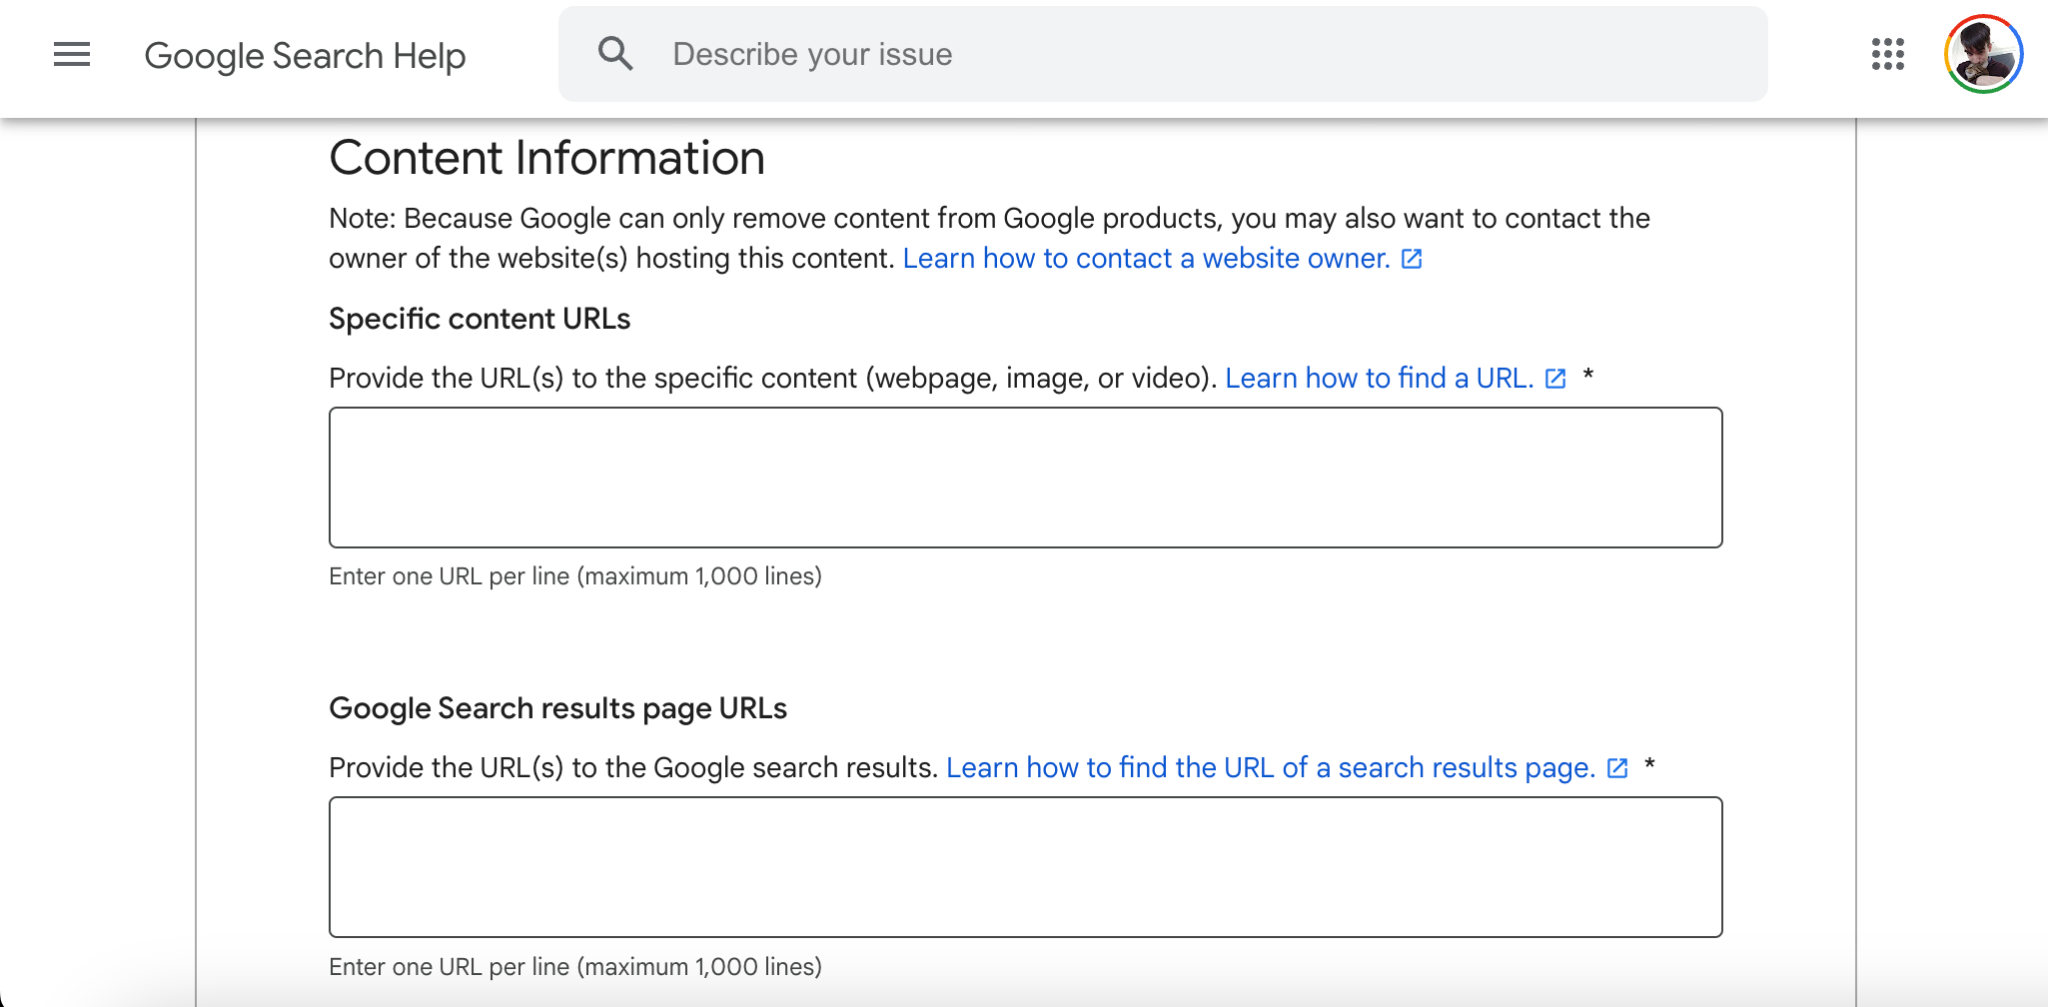Focus the Specific content URLs text area
Image resolution: width=2048 pixels, height=1007 pixels.
(1025, 477)
